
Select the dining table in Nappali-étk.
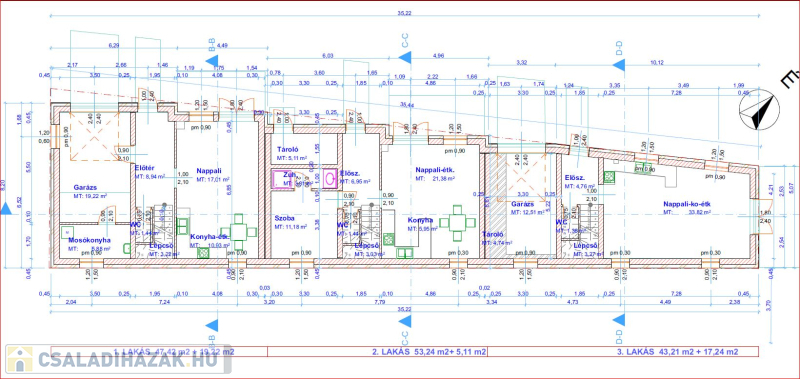457,222
